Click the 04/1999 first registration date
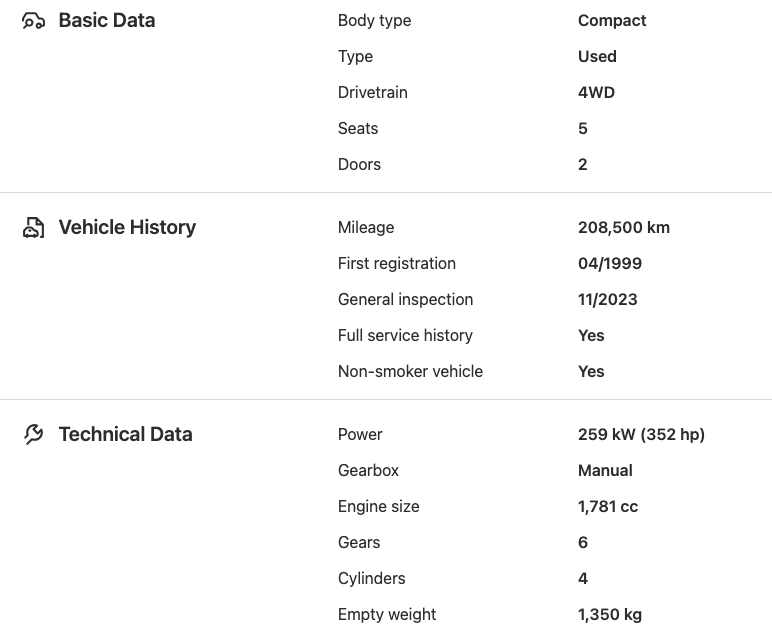Image resolution: width=772 pixels, height=637 pixels. pyautogui.click(x=610, y=264)
